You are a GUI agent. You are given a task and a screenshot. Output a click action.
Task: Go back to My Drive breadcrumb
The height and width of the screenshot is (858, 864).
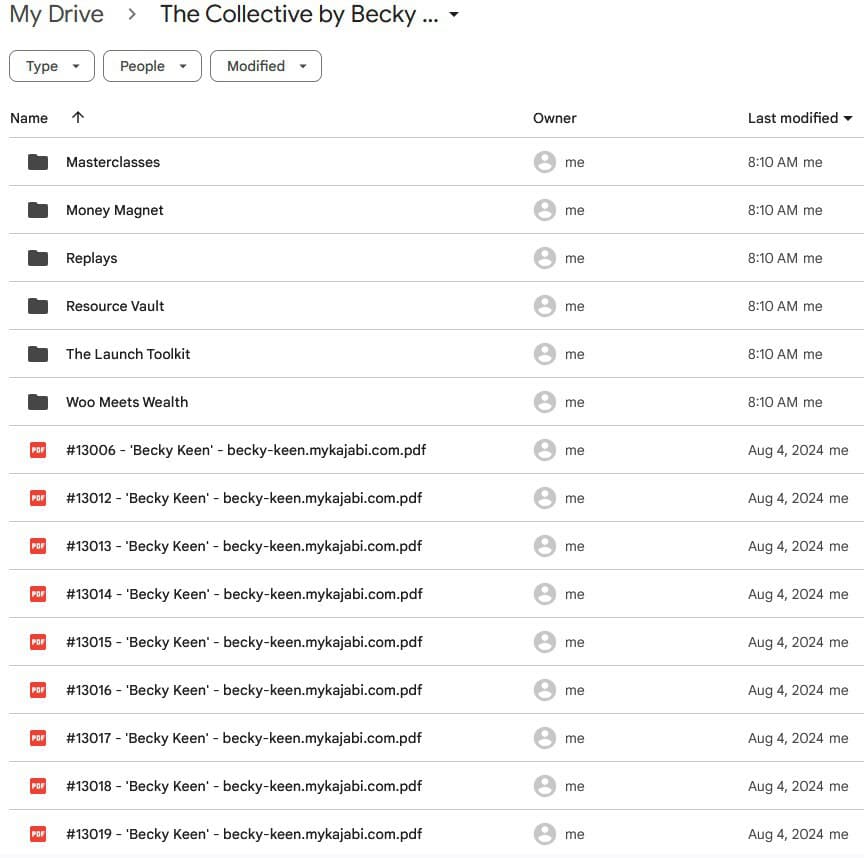pyautogui.click(x=56, y=15)
